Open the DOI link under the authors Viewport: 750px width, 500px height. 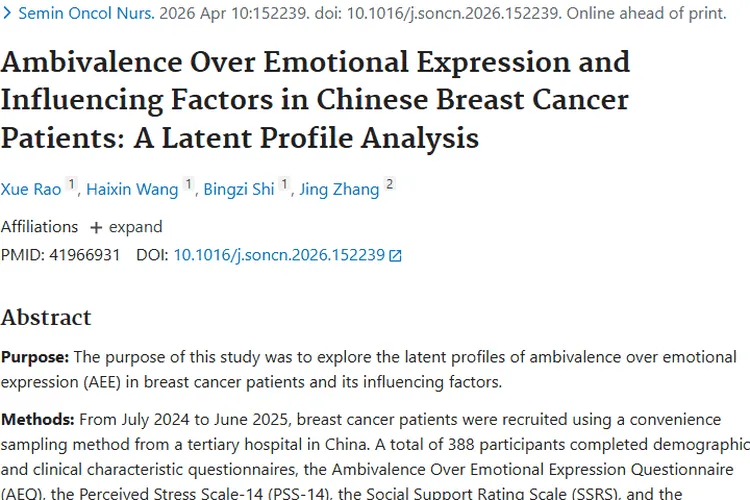point(279,255)
